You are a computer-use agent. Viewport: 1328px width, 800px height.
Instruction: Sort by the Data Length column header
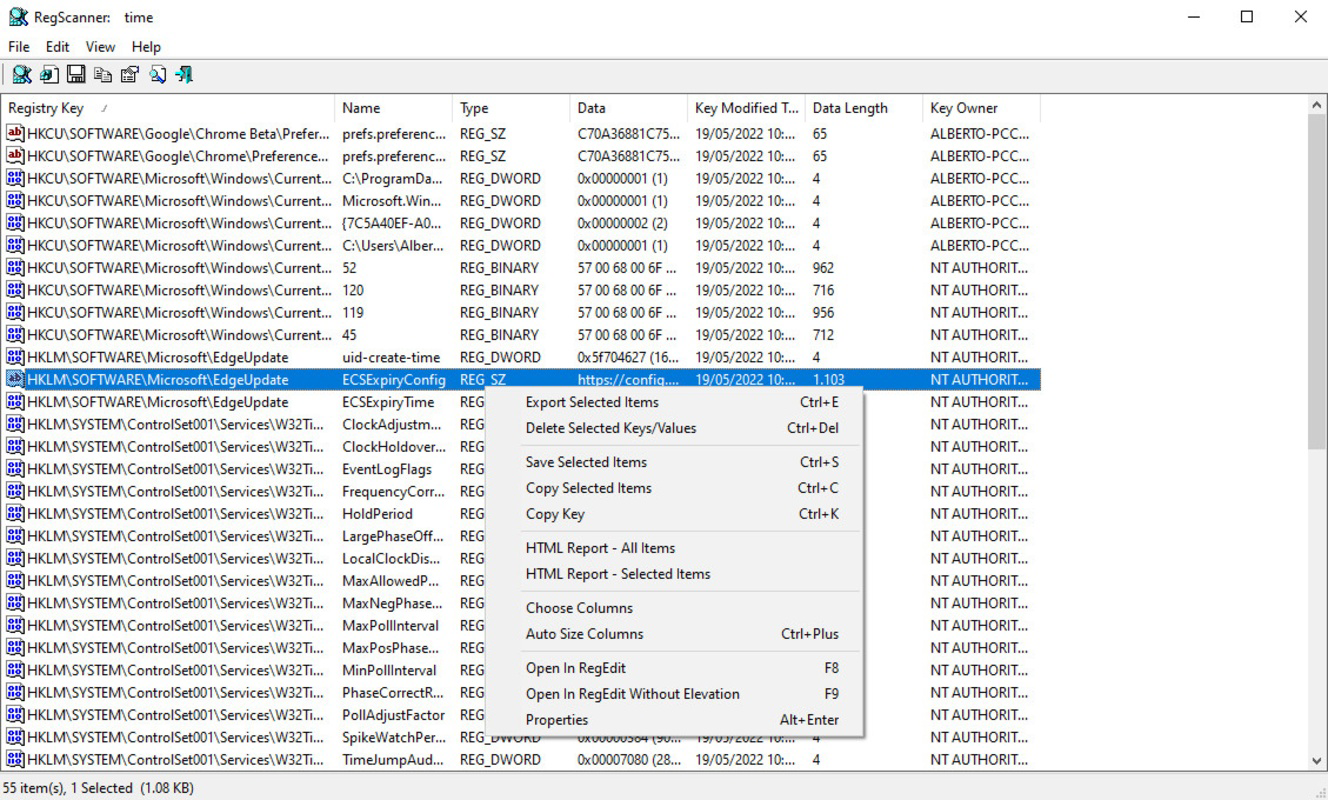coord(864,108)
